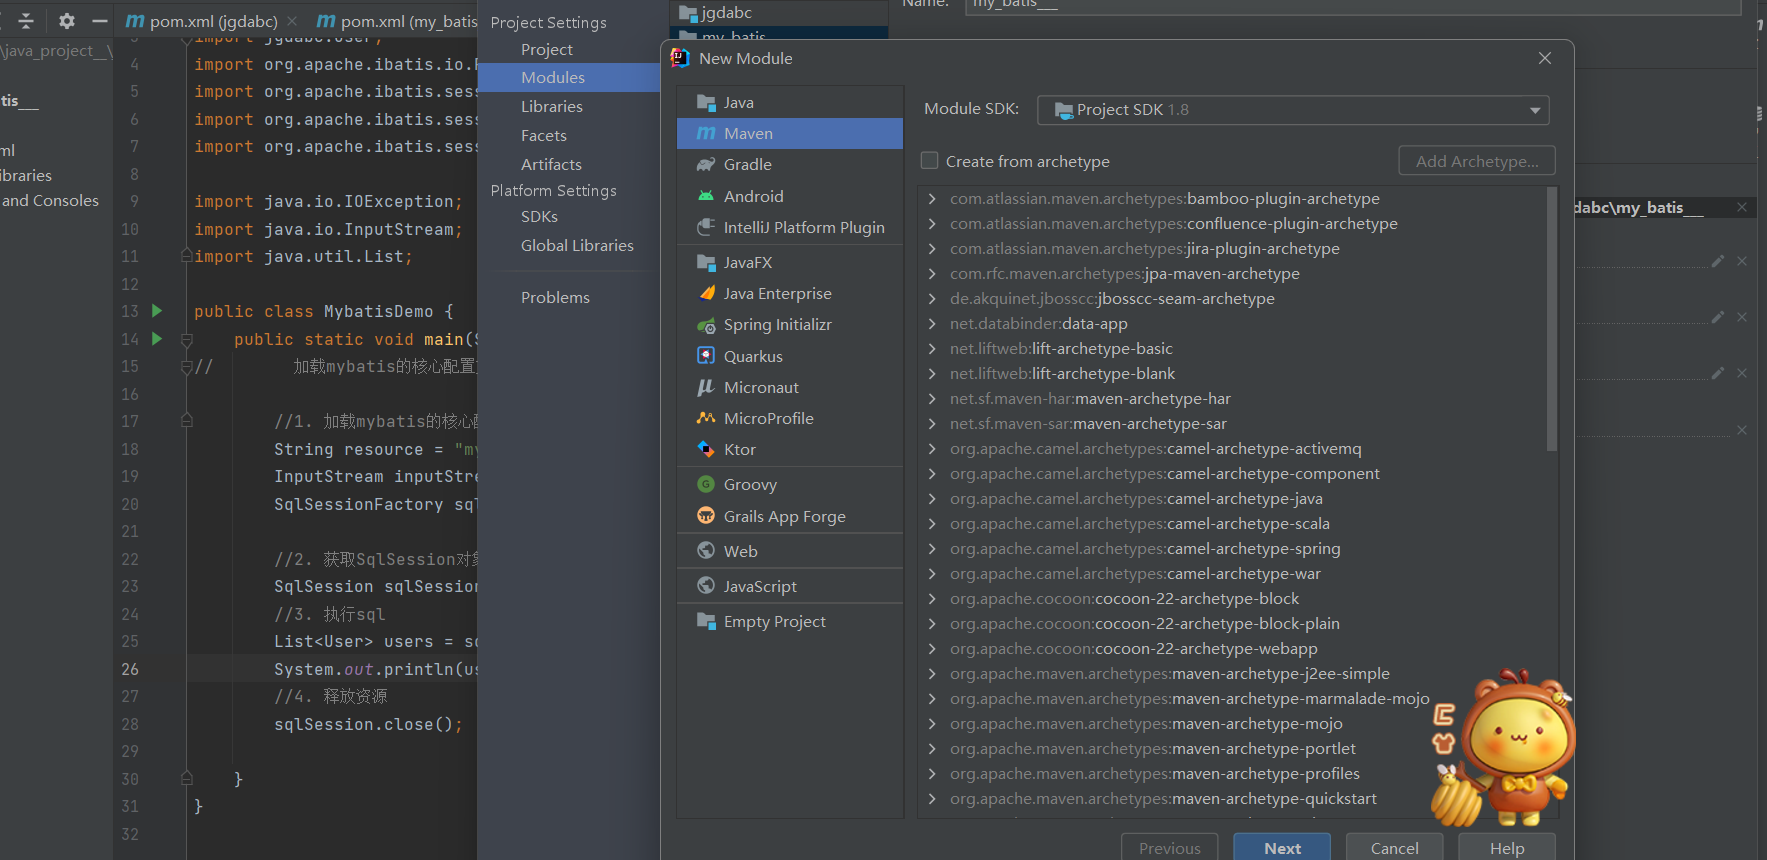The image size is (1767, 860).
Task: Enable Create from archetype checkbox
Action: pos(930,160)
